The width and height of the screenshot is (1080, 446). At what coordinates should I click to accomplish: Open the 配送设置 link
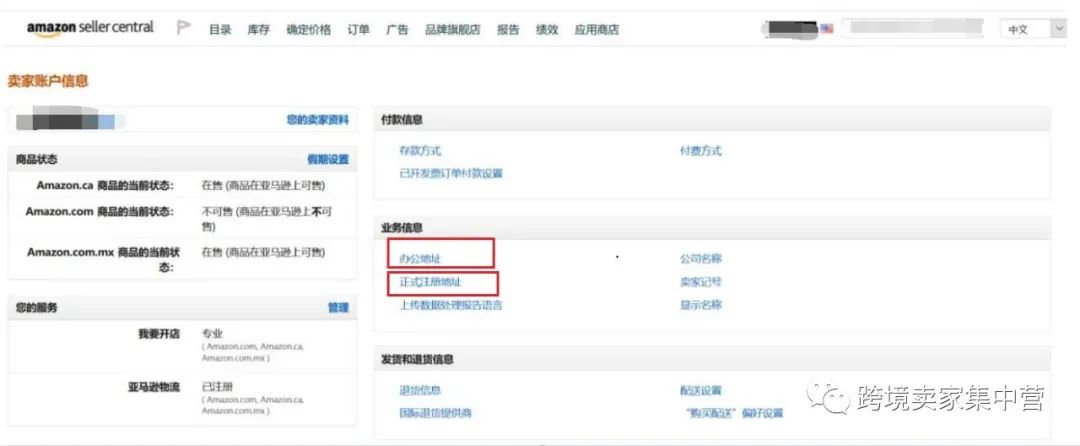(x=700, y=390)
